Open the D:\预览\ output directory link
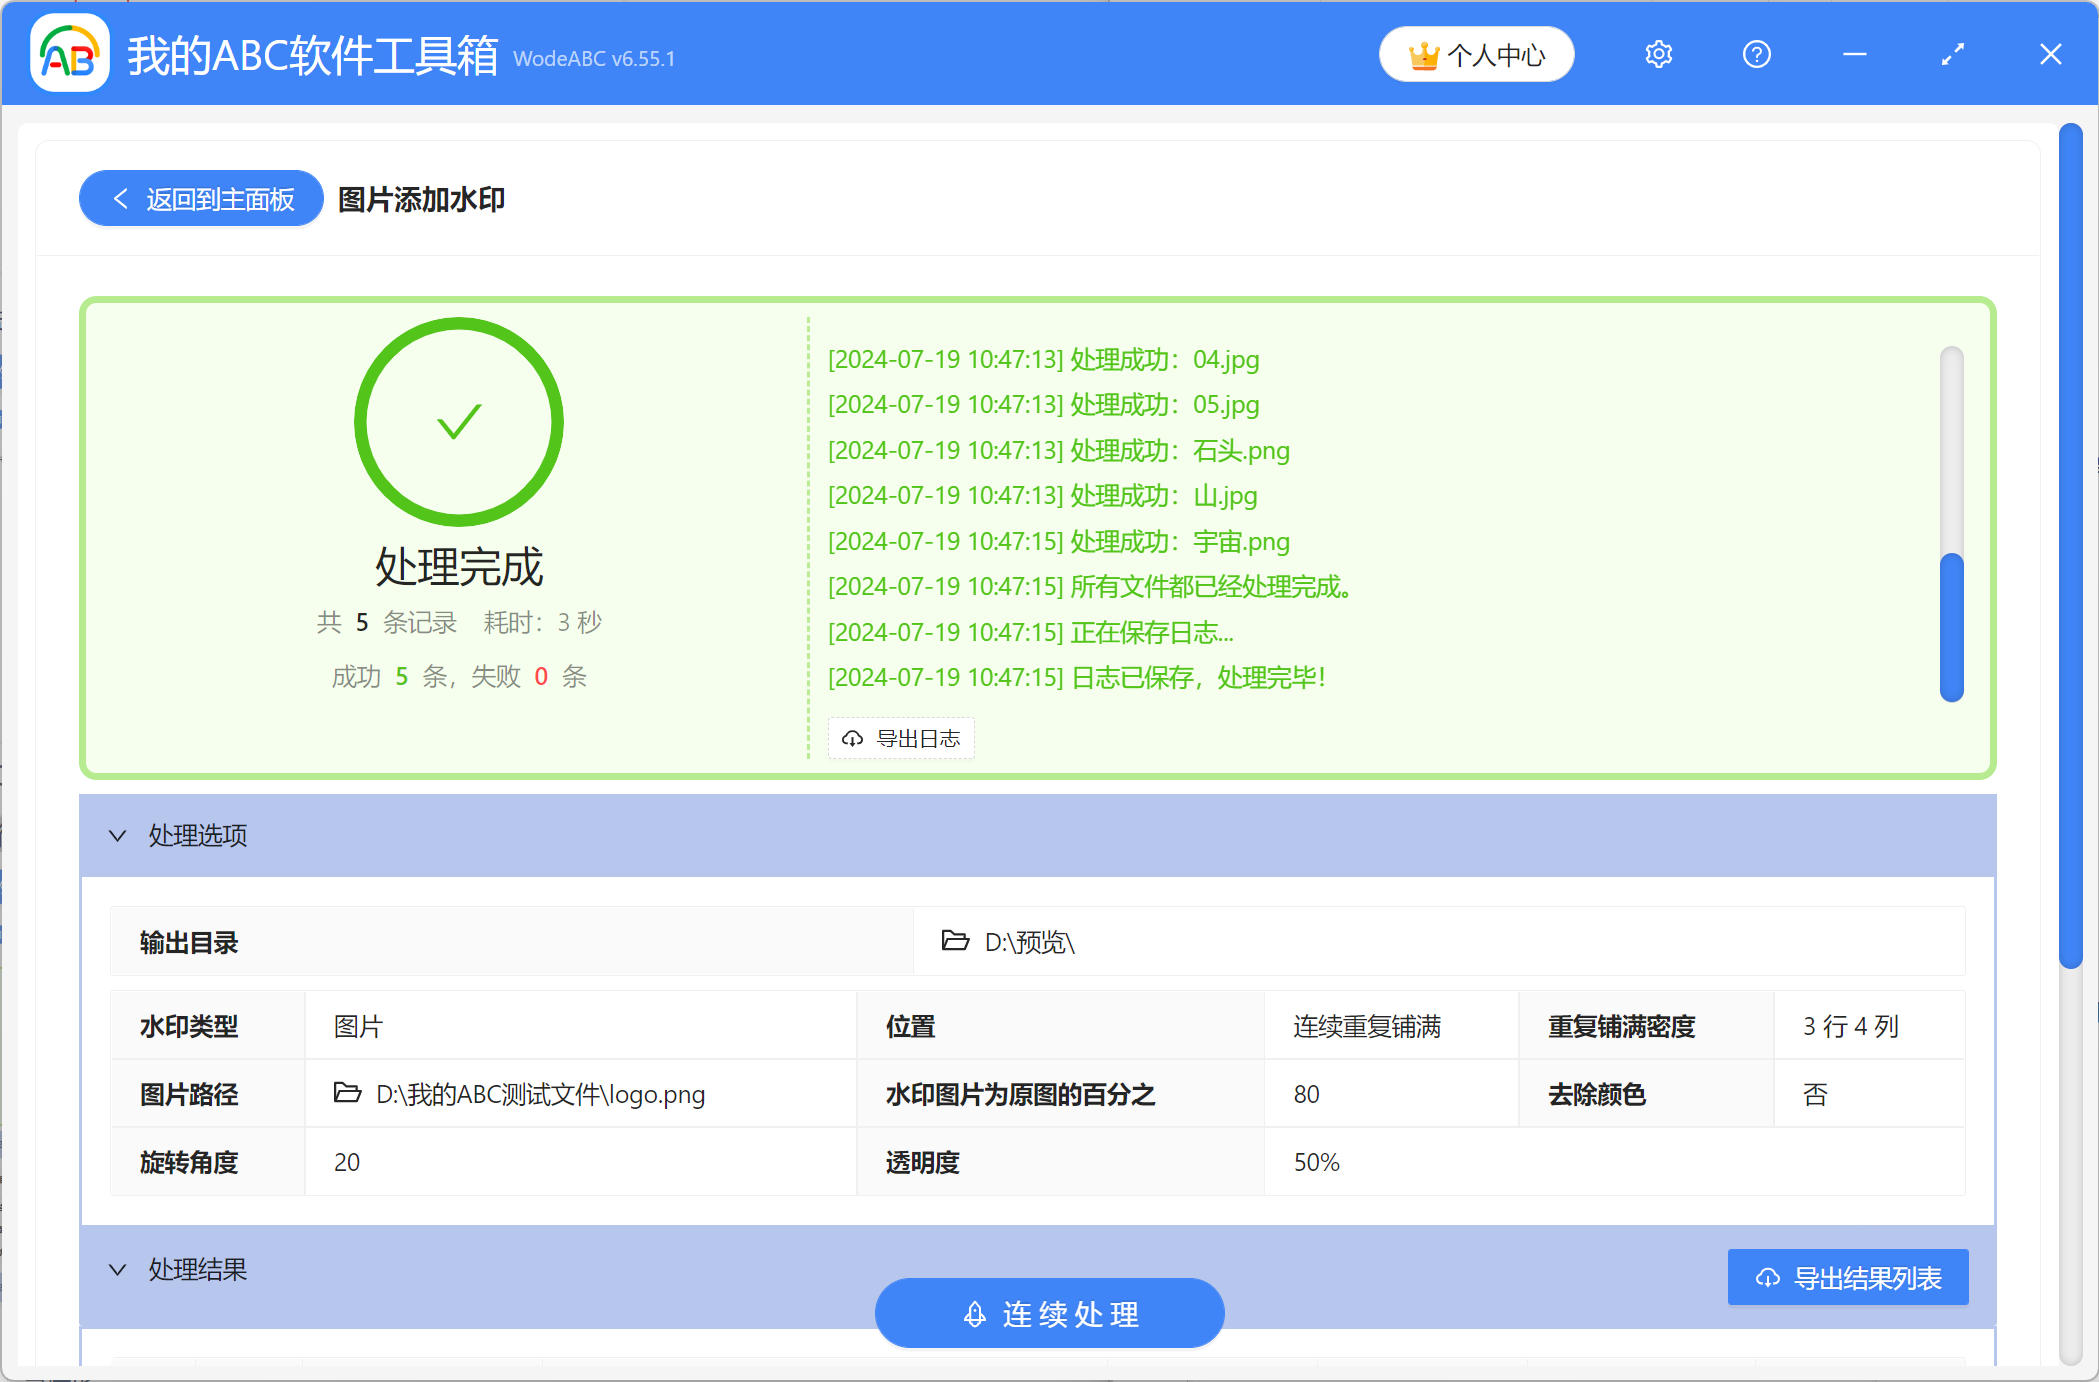Screen dimensions: 2099x1382 click(1028, 942)
